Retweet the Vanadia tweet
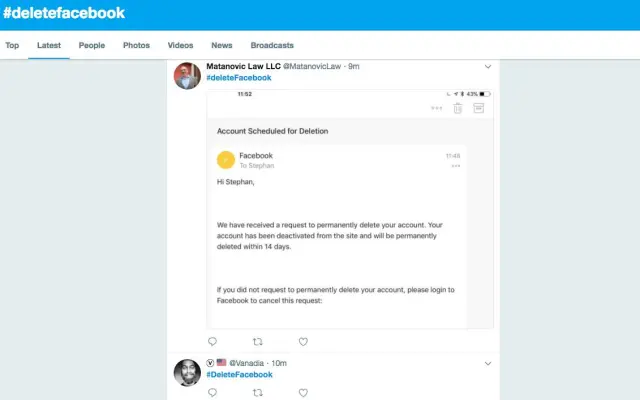 pyautogui.click(x=257, y=393)
